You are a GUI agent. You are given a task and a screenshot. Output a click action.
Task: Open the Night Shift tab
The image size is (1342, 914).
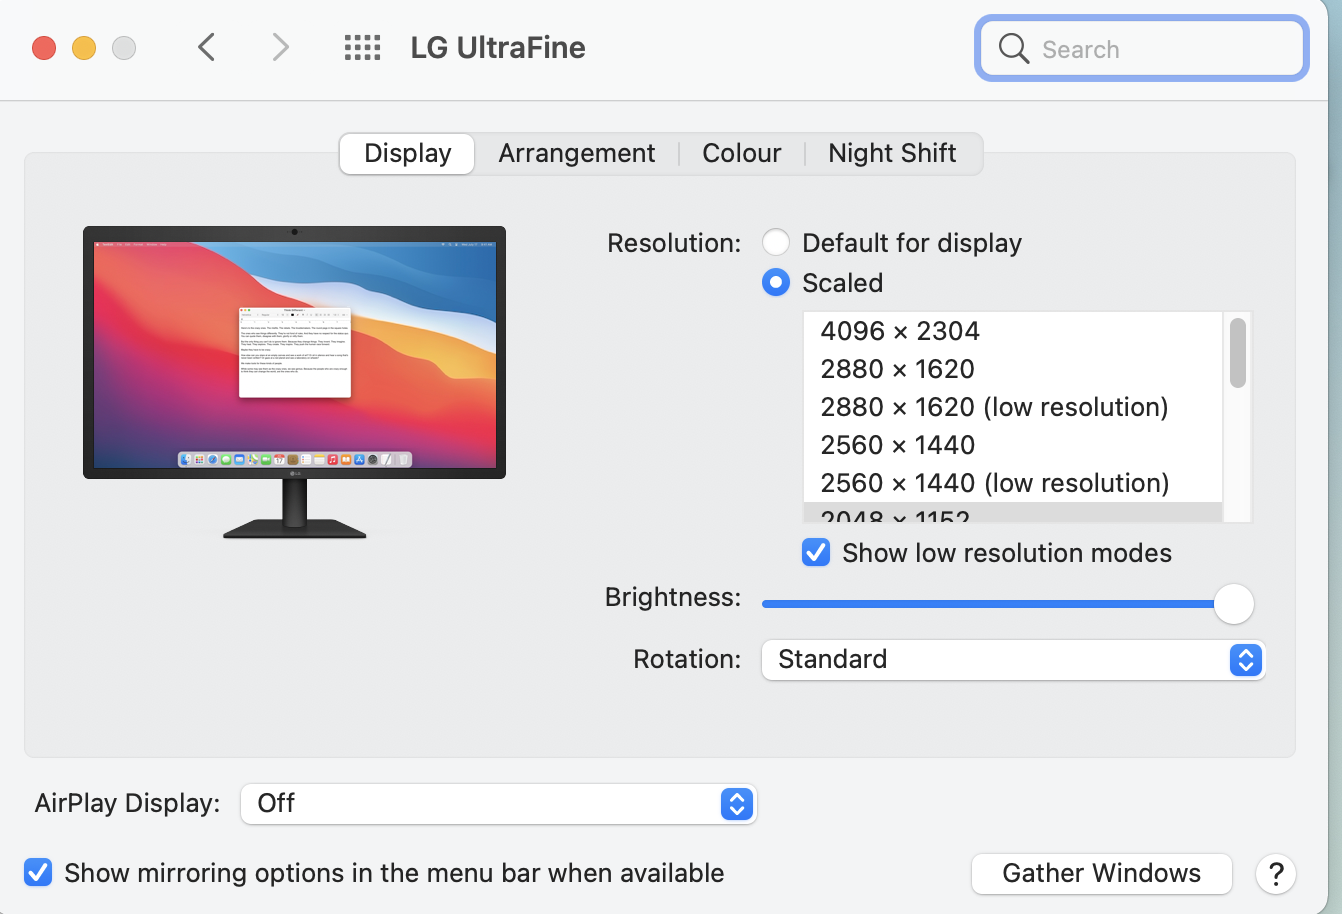point(892,154)
